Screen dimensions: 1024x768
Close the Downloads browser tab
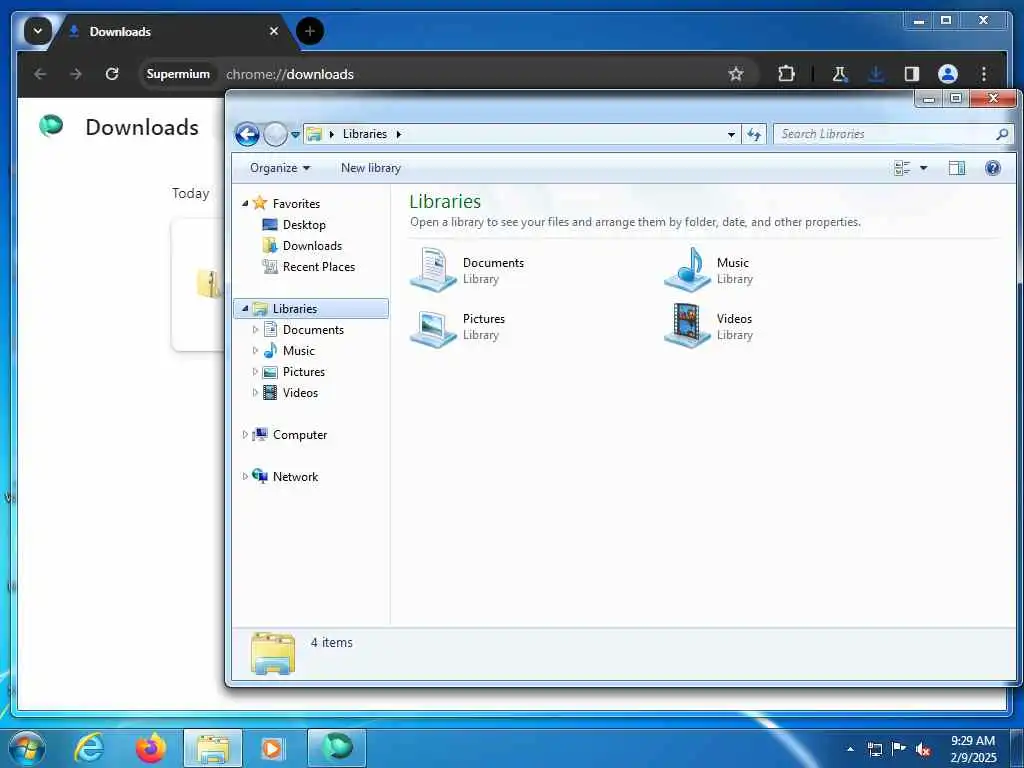coord(274,31)
